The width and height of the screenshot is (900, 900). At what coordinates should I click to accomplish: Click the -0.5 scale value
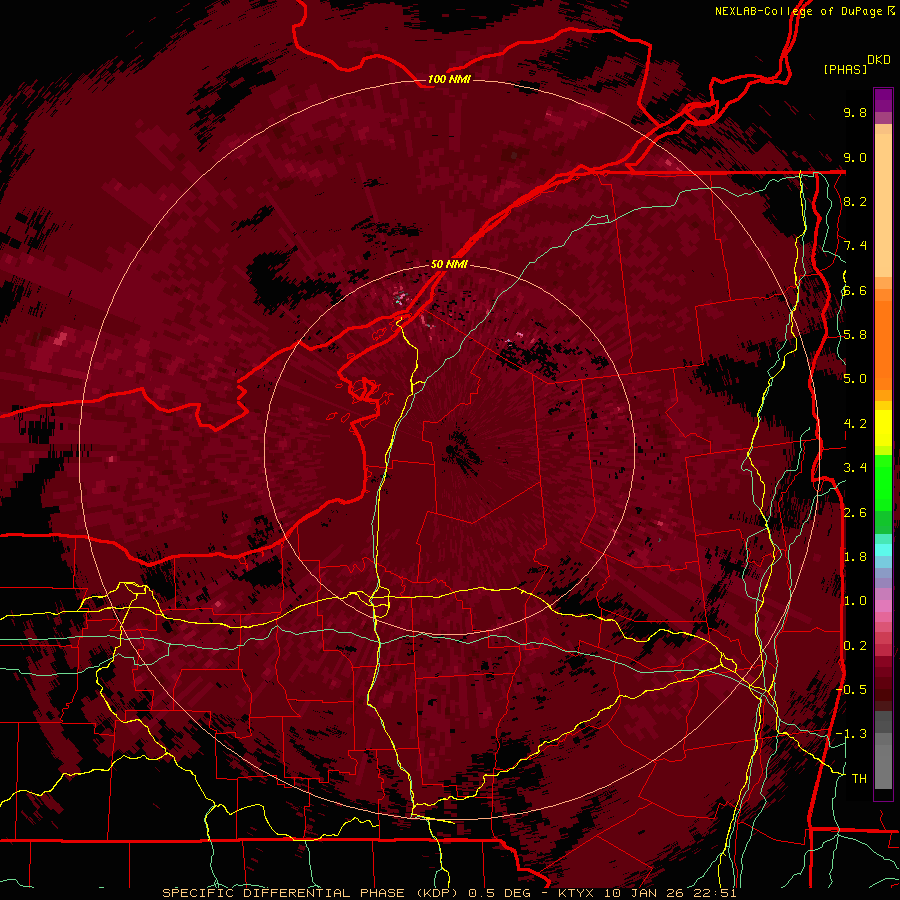(x=851, y=690)
